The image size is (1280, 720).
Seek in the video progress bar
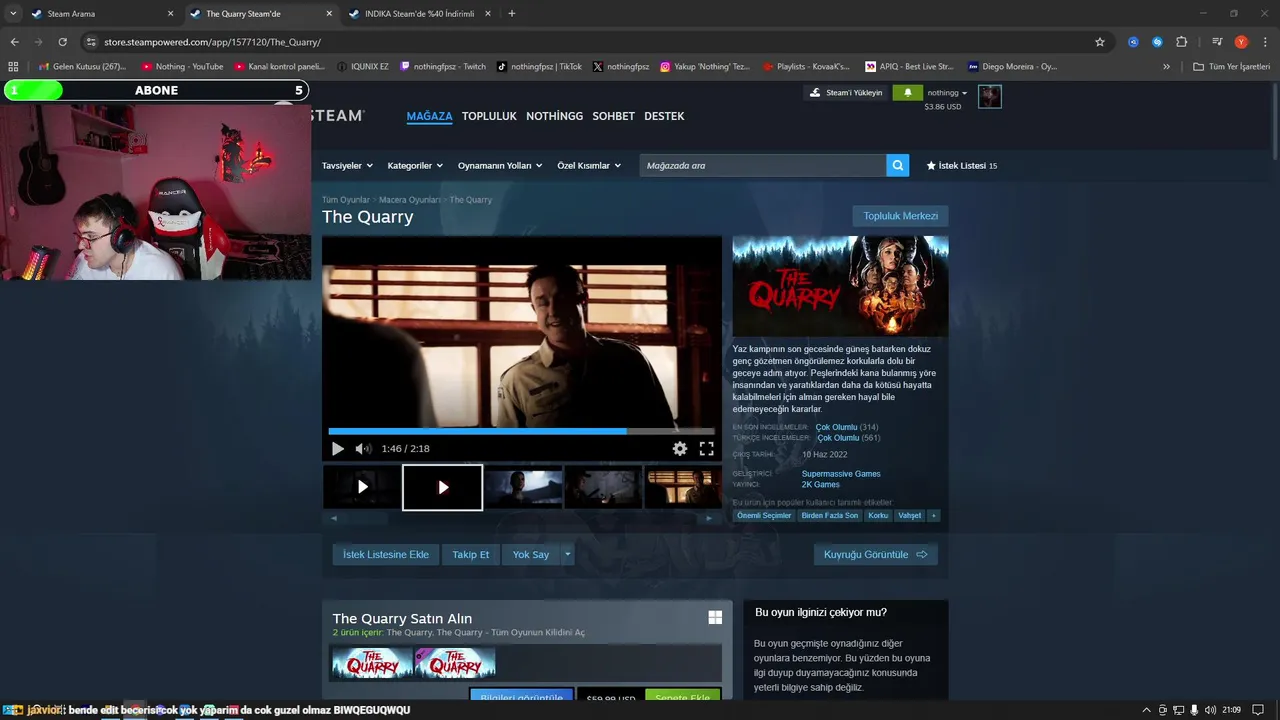pyautogui.click(x=521, y=431)
